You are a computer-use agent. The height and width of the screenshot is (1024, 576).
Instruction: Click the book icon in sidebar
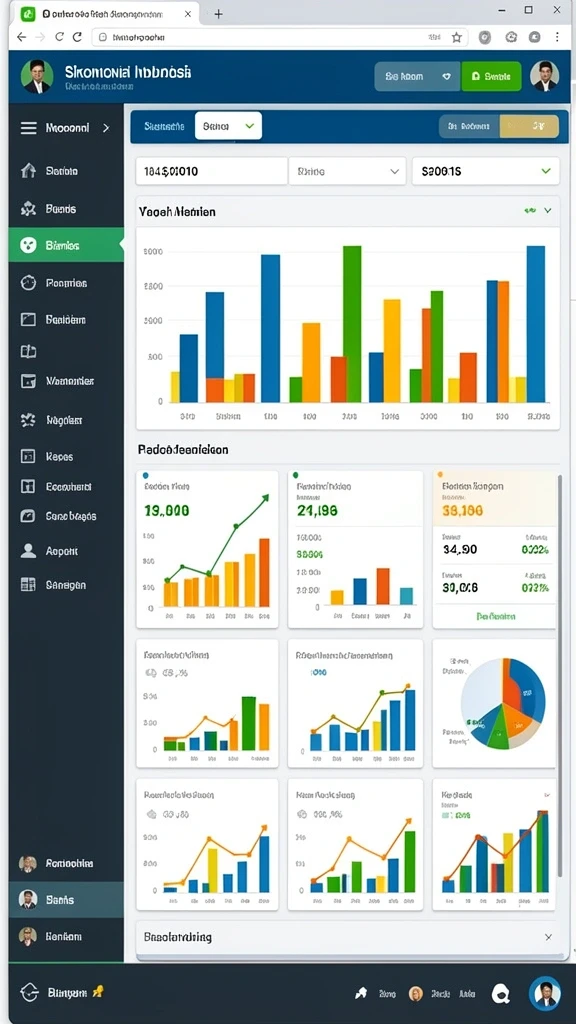click(x=28, y=351)
